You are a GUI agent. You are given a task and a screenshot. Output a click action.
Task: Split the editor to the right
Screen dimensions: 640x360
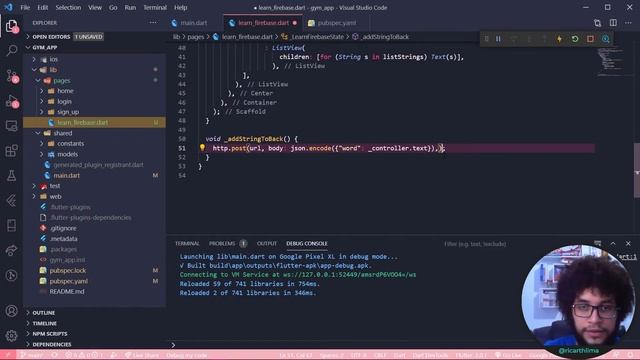[x=613, y=23]
